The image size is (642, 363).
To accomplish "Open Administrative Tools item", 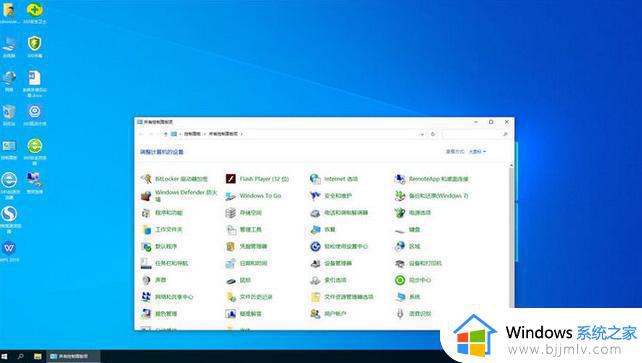I will click(244, 229).
